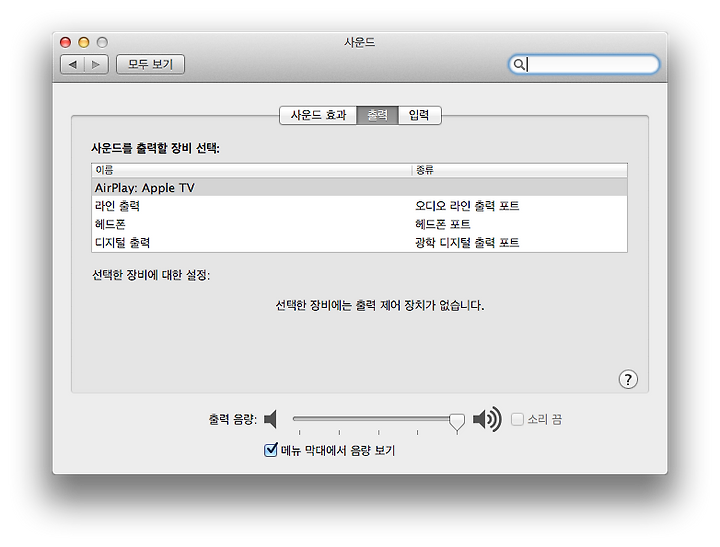Go back with the left arrow button
This screenshot has width=720, height=547.
click(73, 64)
